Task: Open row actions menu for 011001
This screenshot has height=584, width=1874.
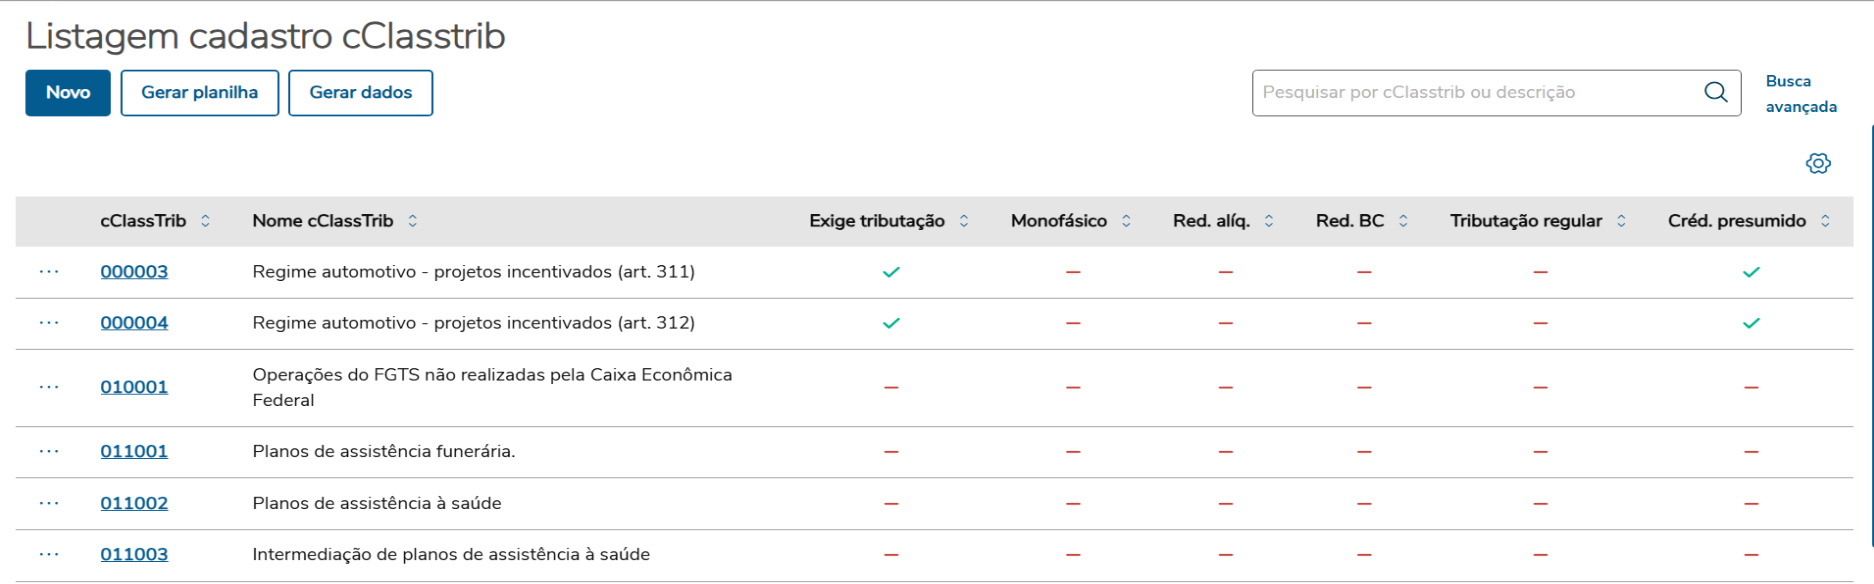Action: tap(49, 451)
